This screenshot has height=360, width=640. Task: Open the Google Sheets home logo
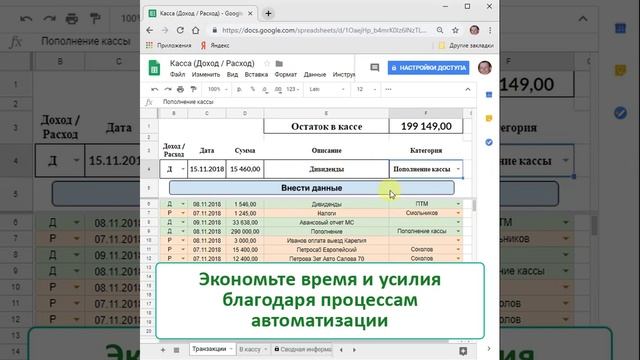[x=154, y=68]
